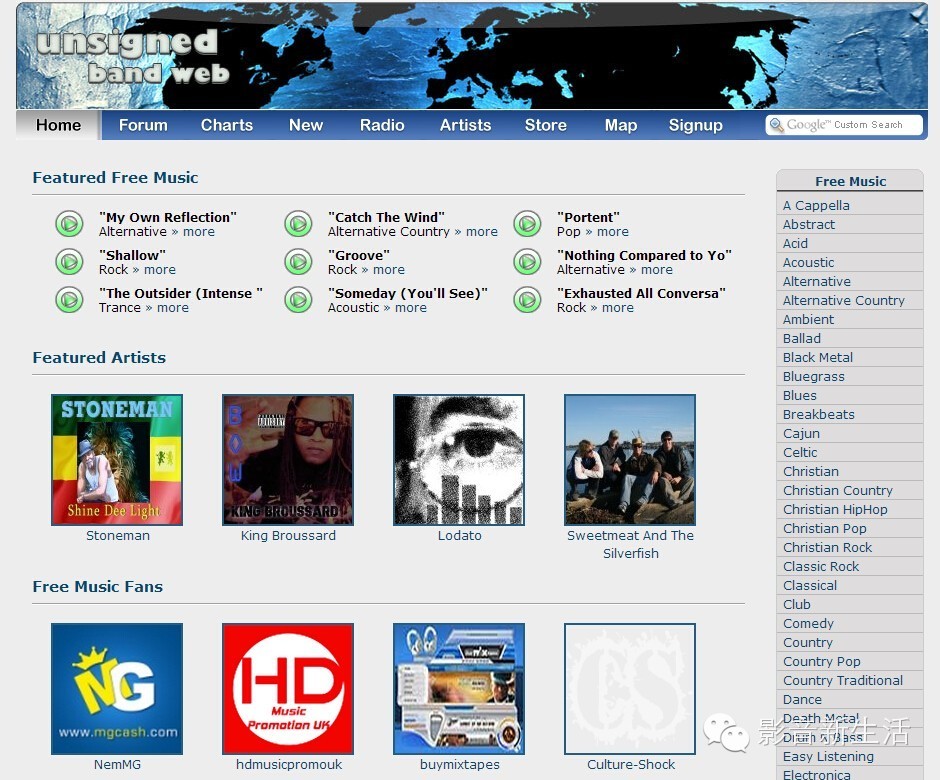View the King Broussard artist image
940x780 pixels.
coord(288,460)
